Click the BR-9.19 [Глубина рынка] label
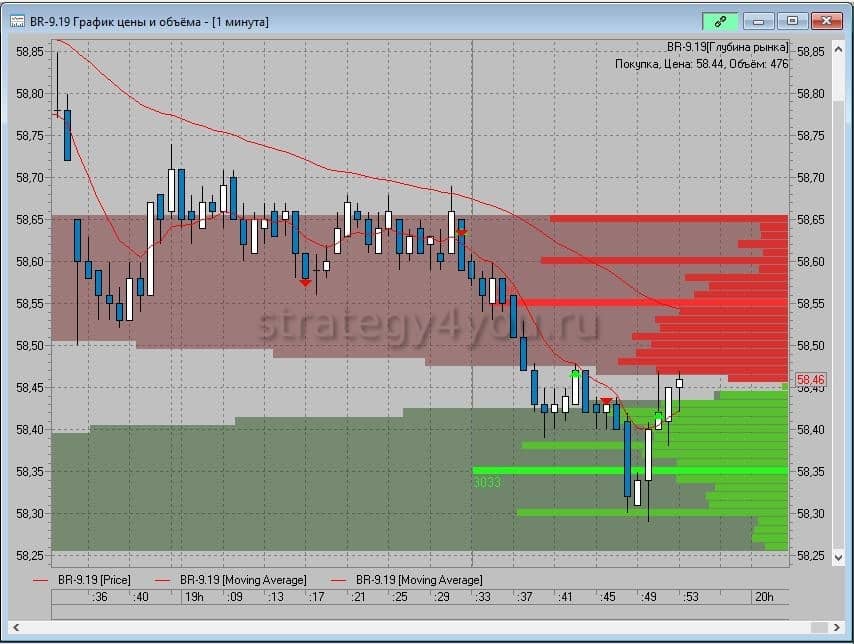854x644 pixels. click(x=726, y=47)
